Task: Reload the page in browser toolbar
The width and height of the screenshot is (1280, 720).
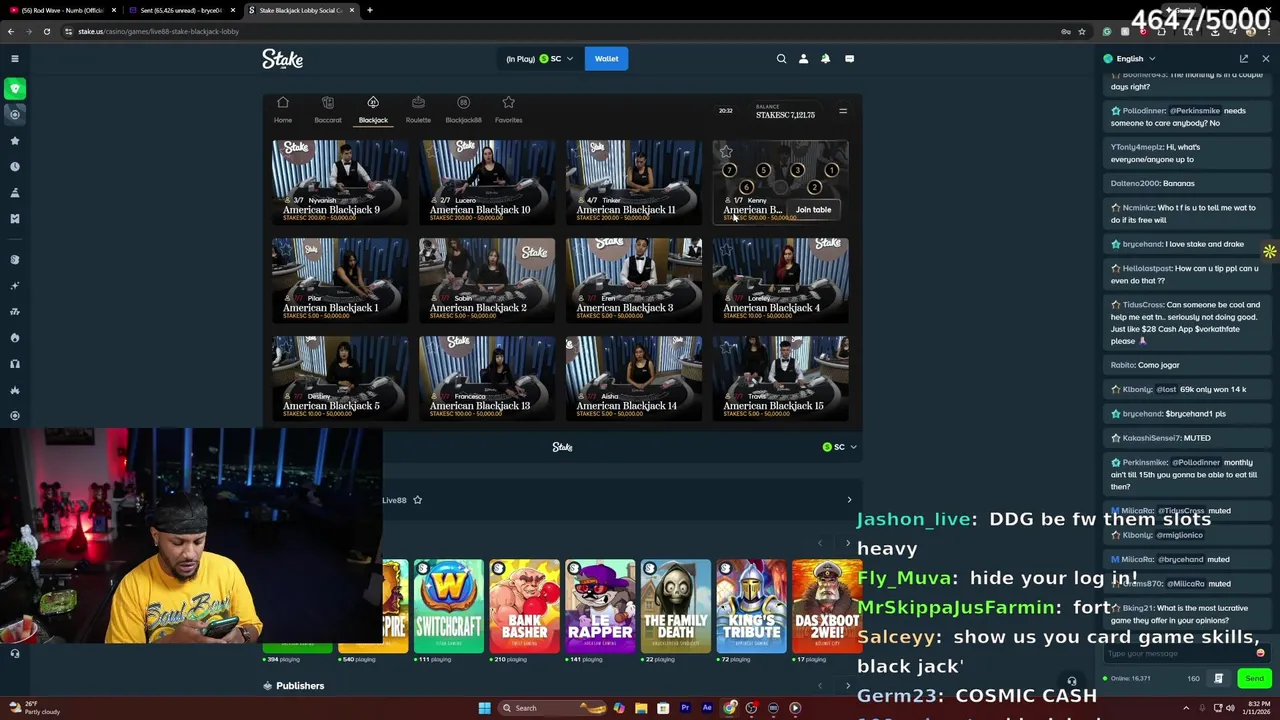Action: click(47, 31)
